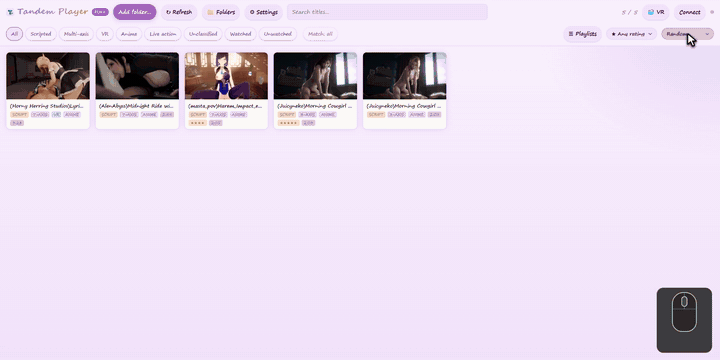This screenshot has width=720, height=360.
Task: Click the 5 / 5 item count
Action: point(630,12)
